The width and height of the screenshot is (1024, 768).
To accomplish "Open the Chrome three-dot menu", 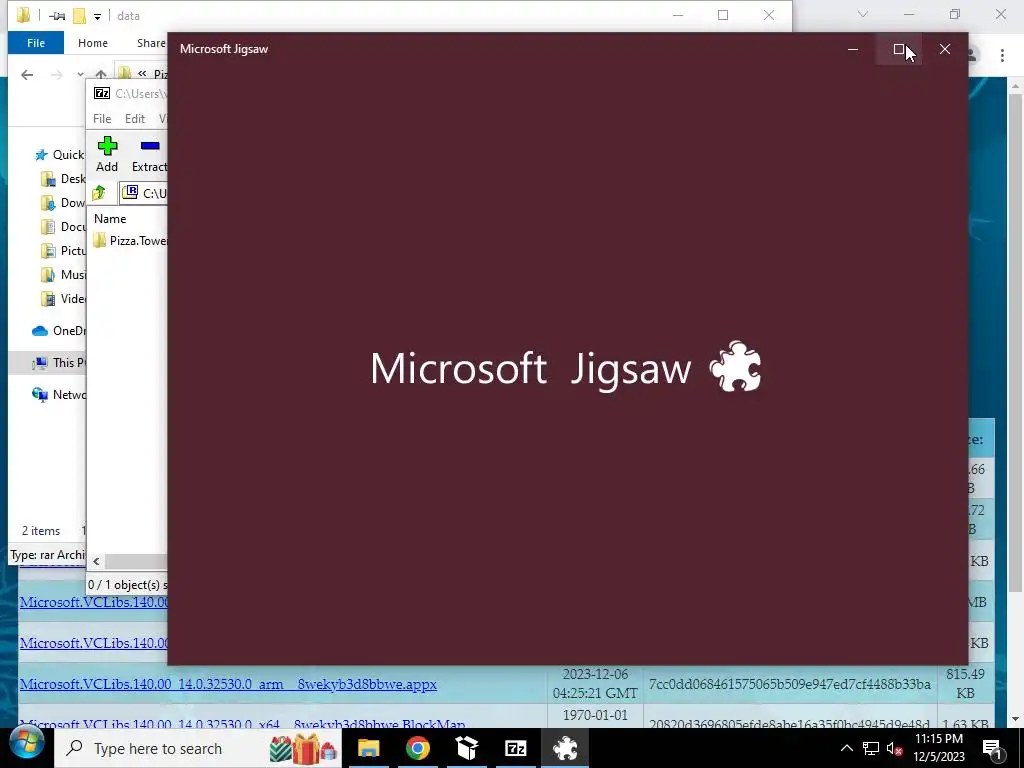I will pos(1002,56).
